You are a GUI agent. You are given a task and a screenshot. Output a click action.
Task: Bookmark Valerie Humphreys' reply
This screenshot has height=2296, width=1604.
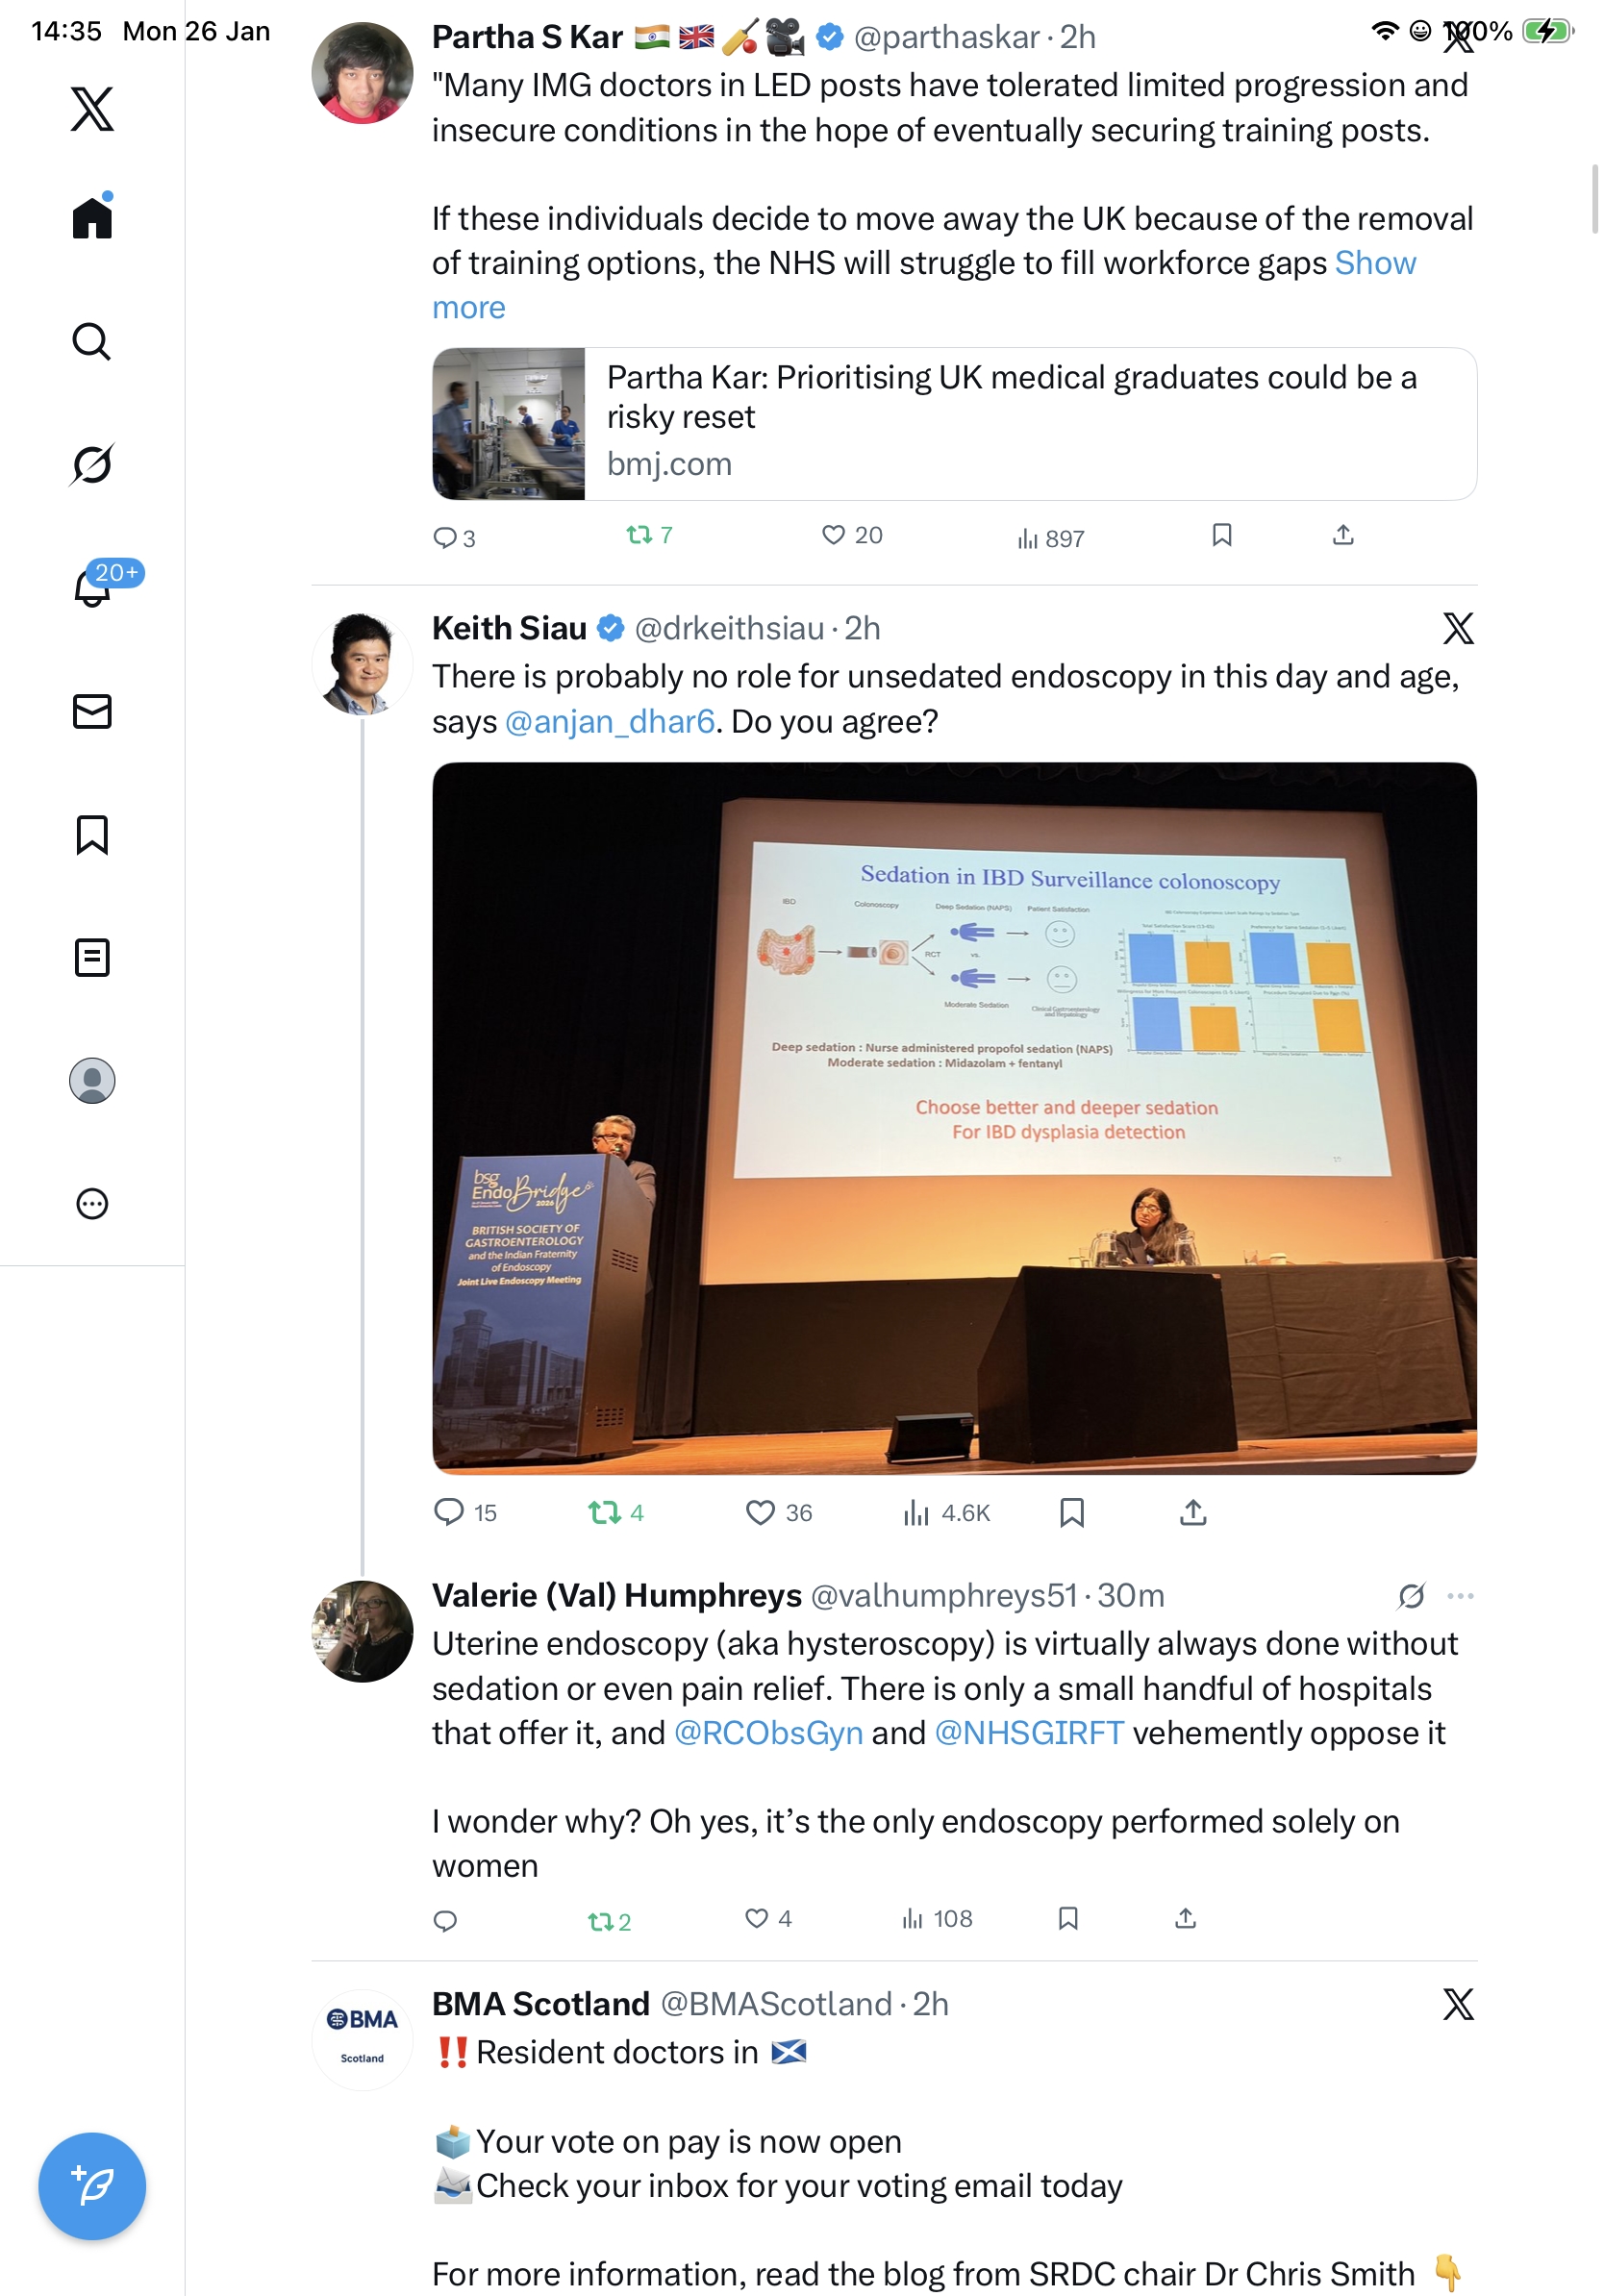point(1068,1918)
